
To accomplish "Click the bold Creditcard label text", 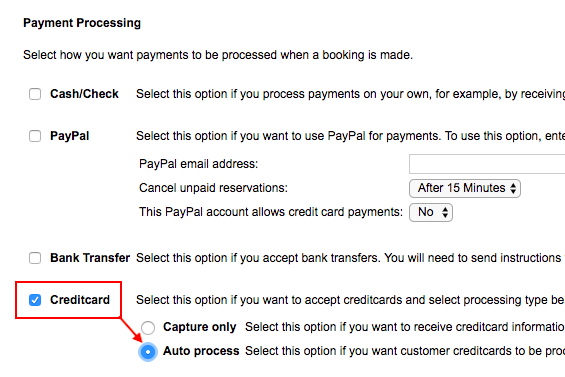I will [x=80, y=300].
